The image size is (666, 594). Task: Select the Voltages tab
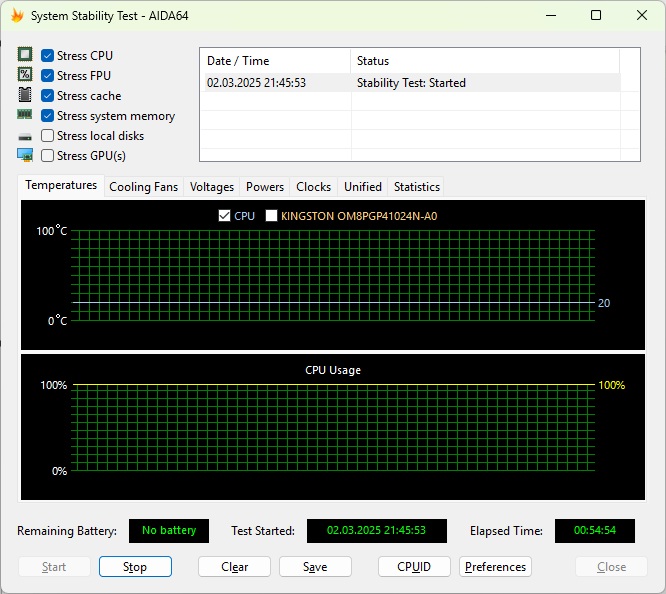coord(212,187)
